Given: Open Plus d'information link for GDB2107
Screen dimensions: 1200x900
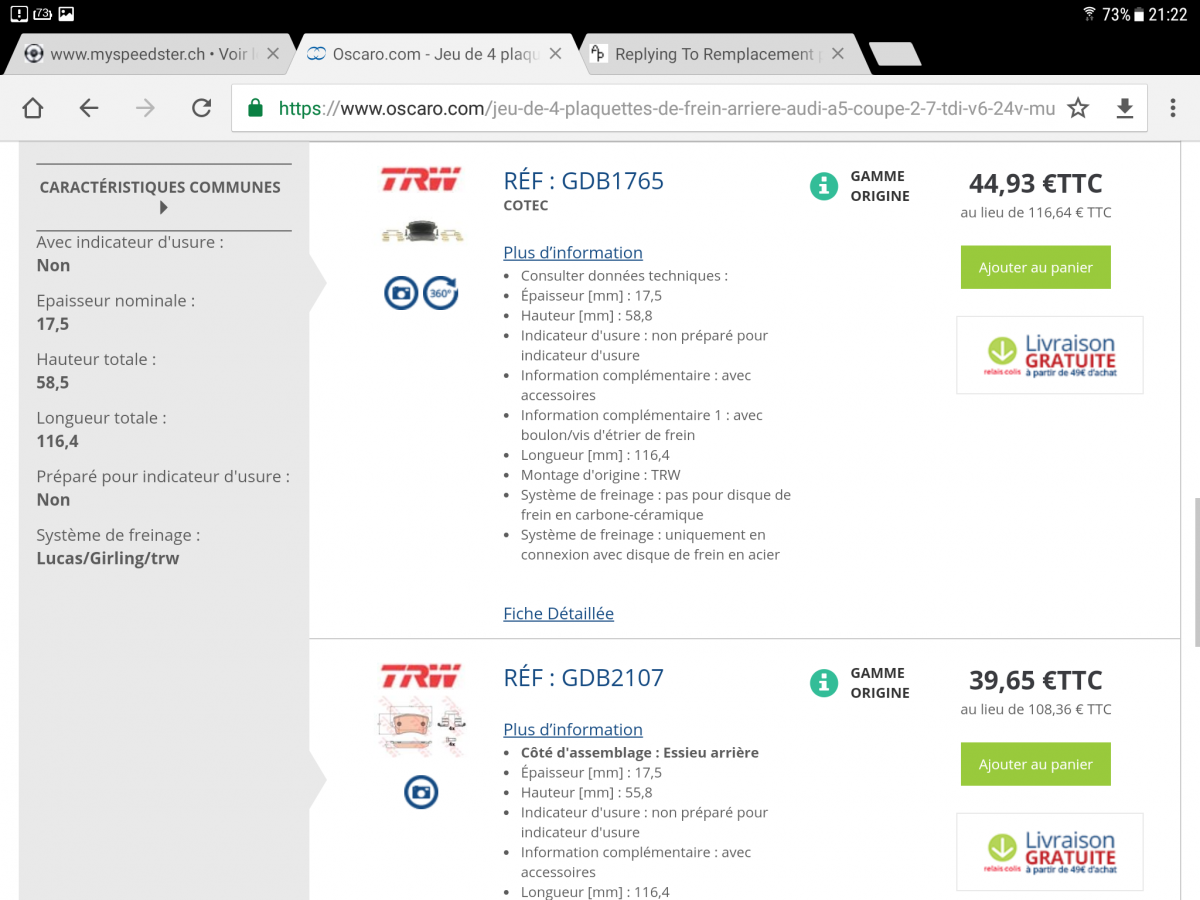Looking at the screenshot, I should 573,730.
